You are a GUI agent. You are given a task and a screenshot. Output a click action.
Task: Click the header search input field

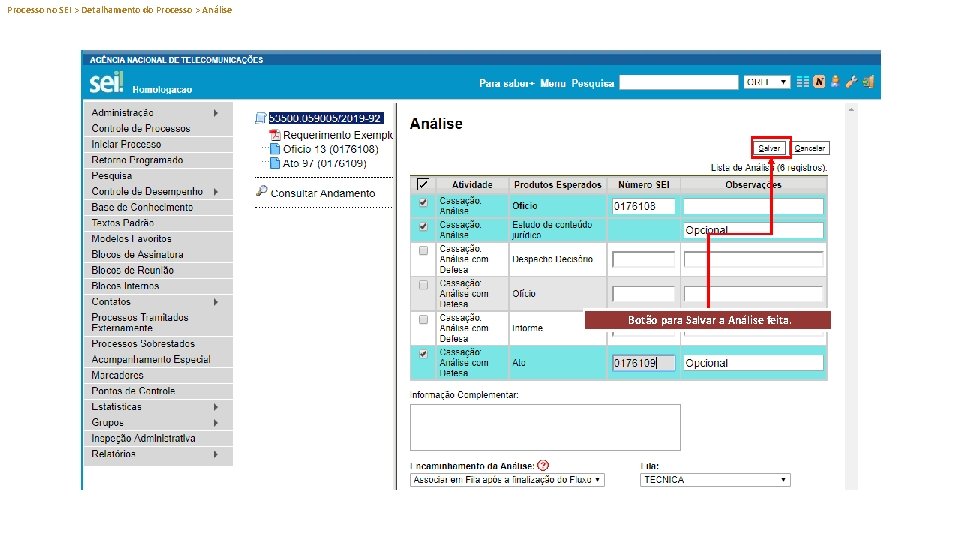(679, 82)
